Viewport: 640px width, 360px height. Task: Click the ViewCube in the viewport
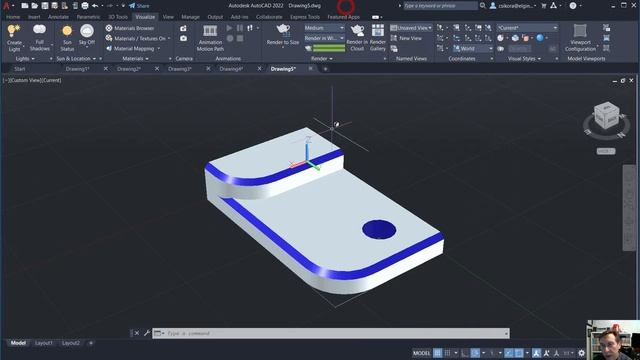pos(607,116)
